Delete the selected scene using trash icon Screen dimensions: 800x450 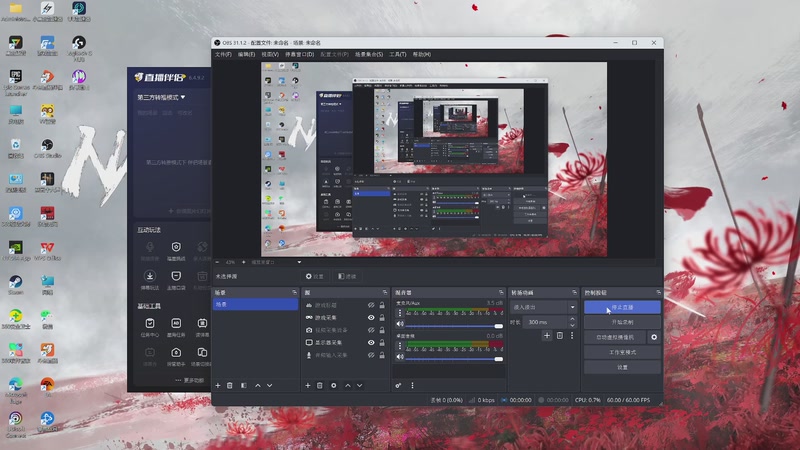tap(230, 386)
